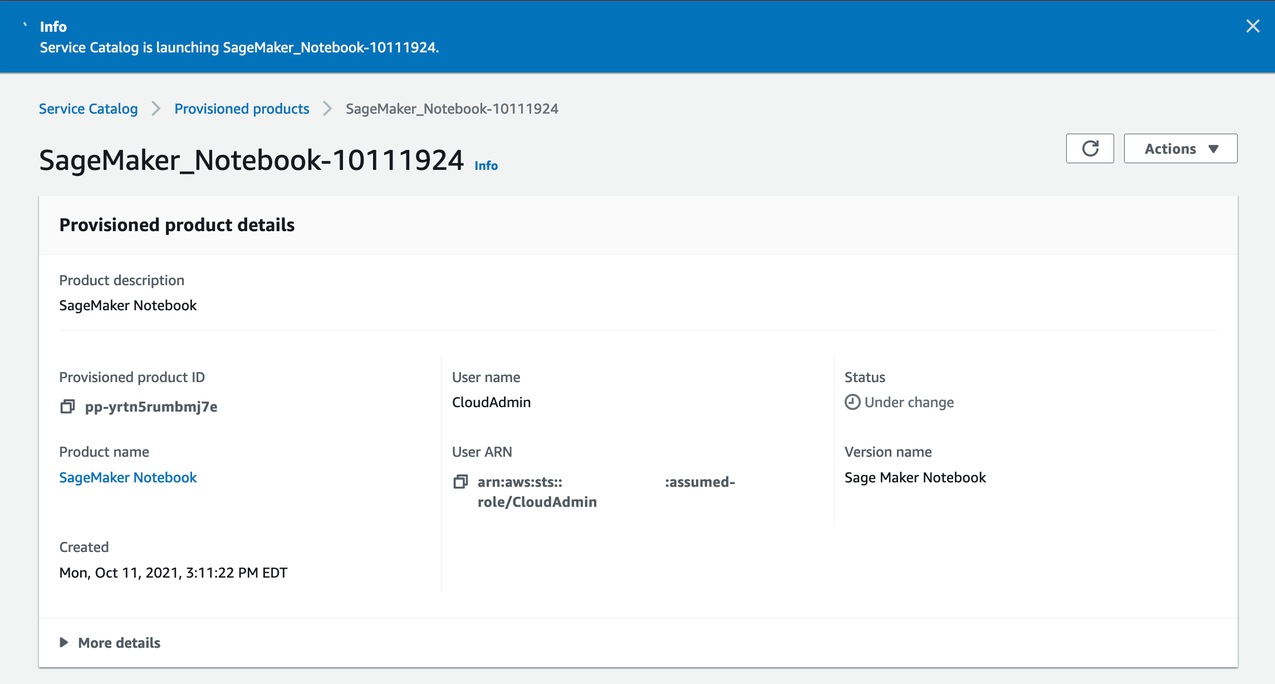Click the Sage Maker Notebook version name

(915, 477)
